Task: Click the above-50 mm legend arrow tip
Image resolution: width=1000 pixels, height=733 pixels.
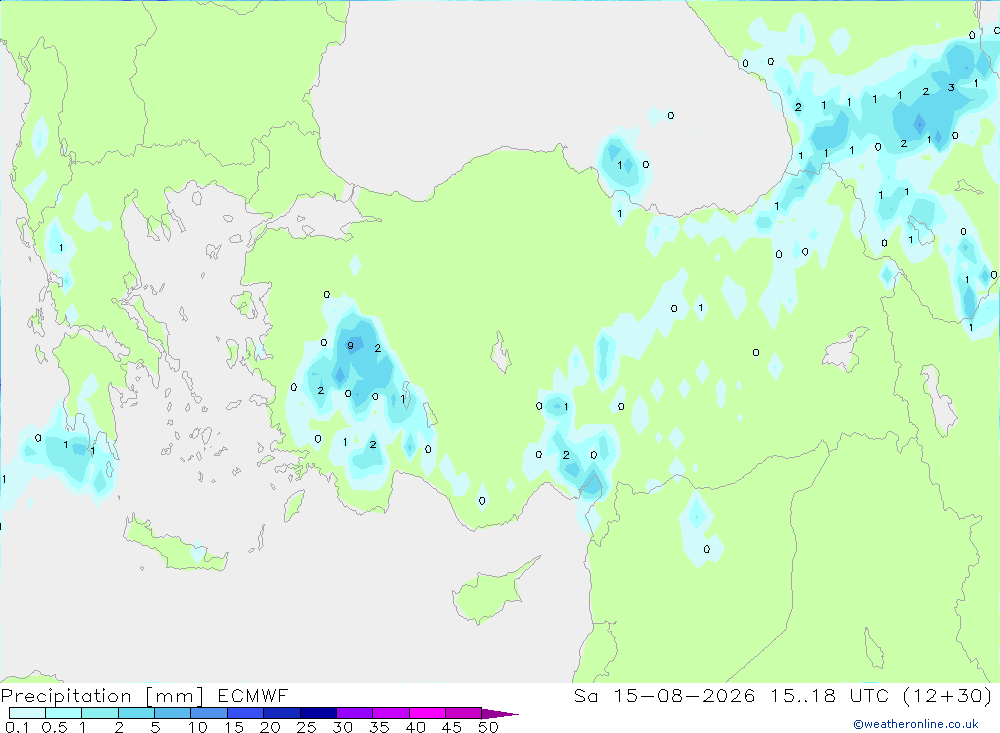Action: (500, 714)
